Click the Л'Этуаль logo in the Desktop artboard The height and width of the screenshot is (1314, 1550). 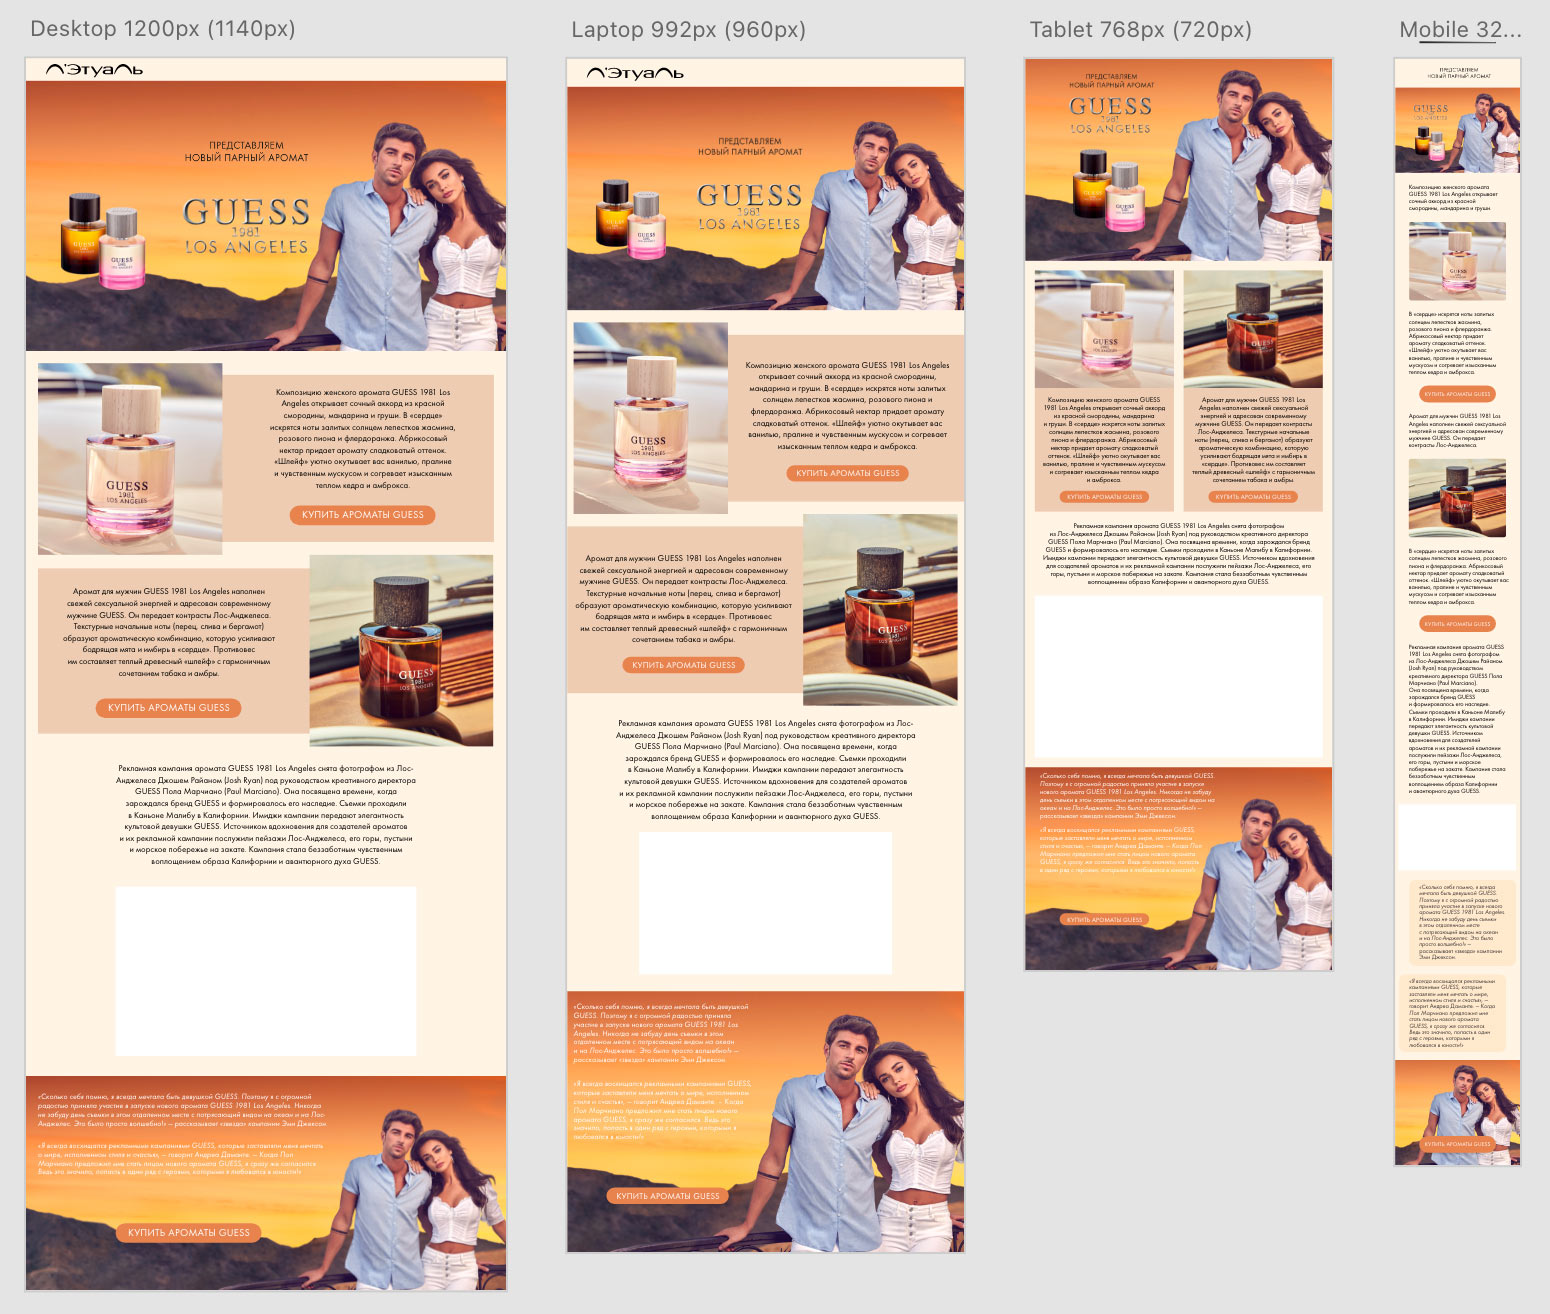point(95,69)
